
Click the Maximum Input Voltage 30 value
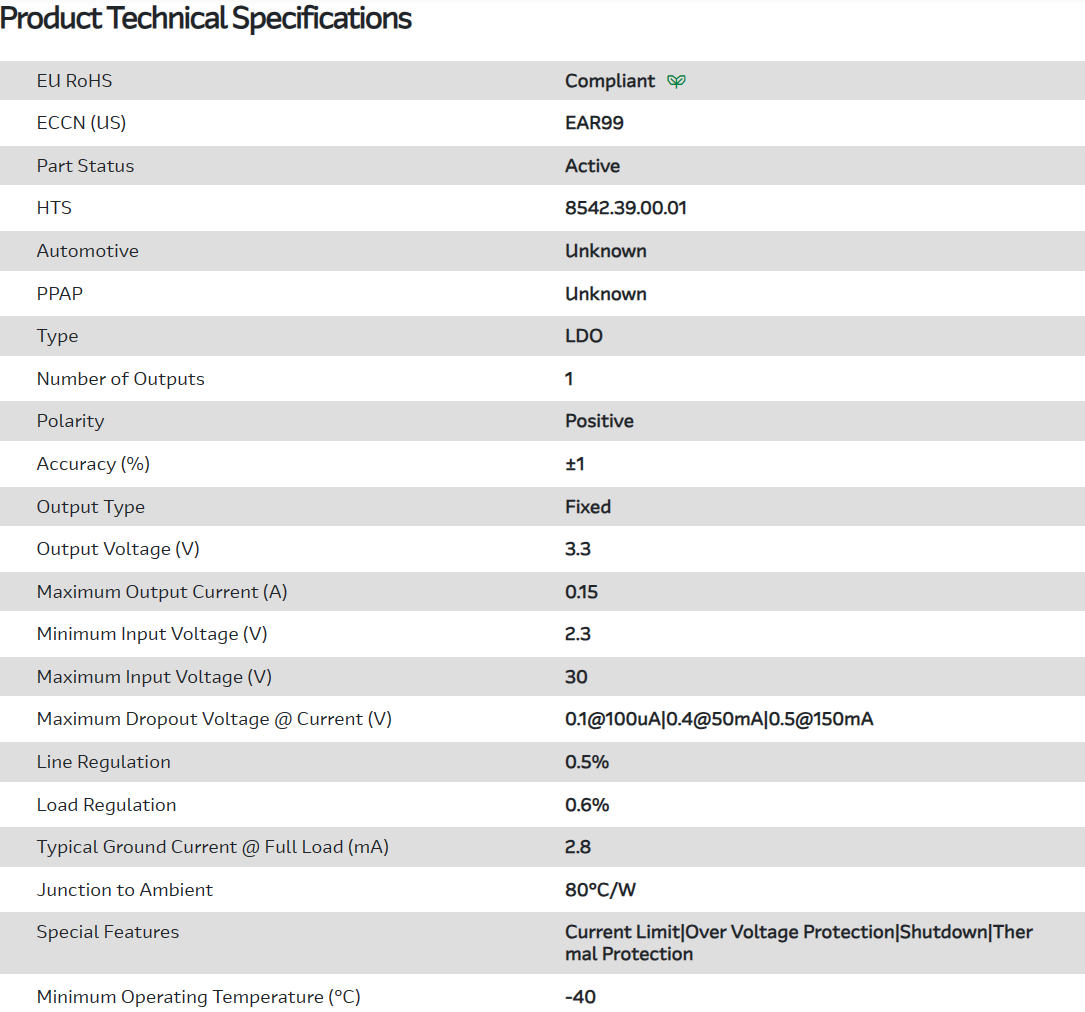[x=576, y=677]
